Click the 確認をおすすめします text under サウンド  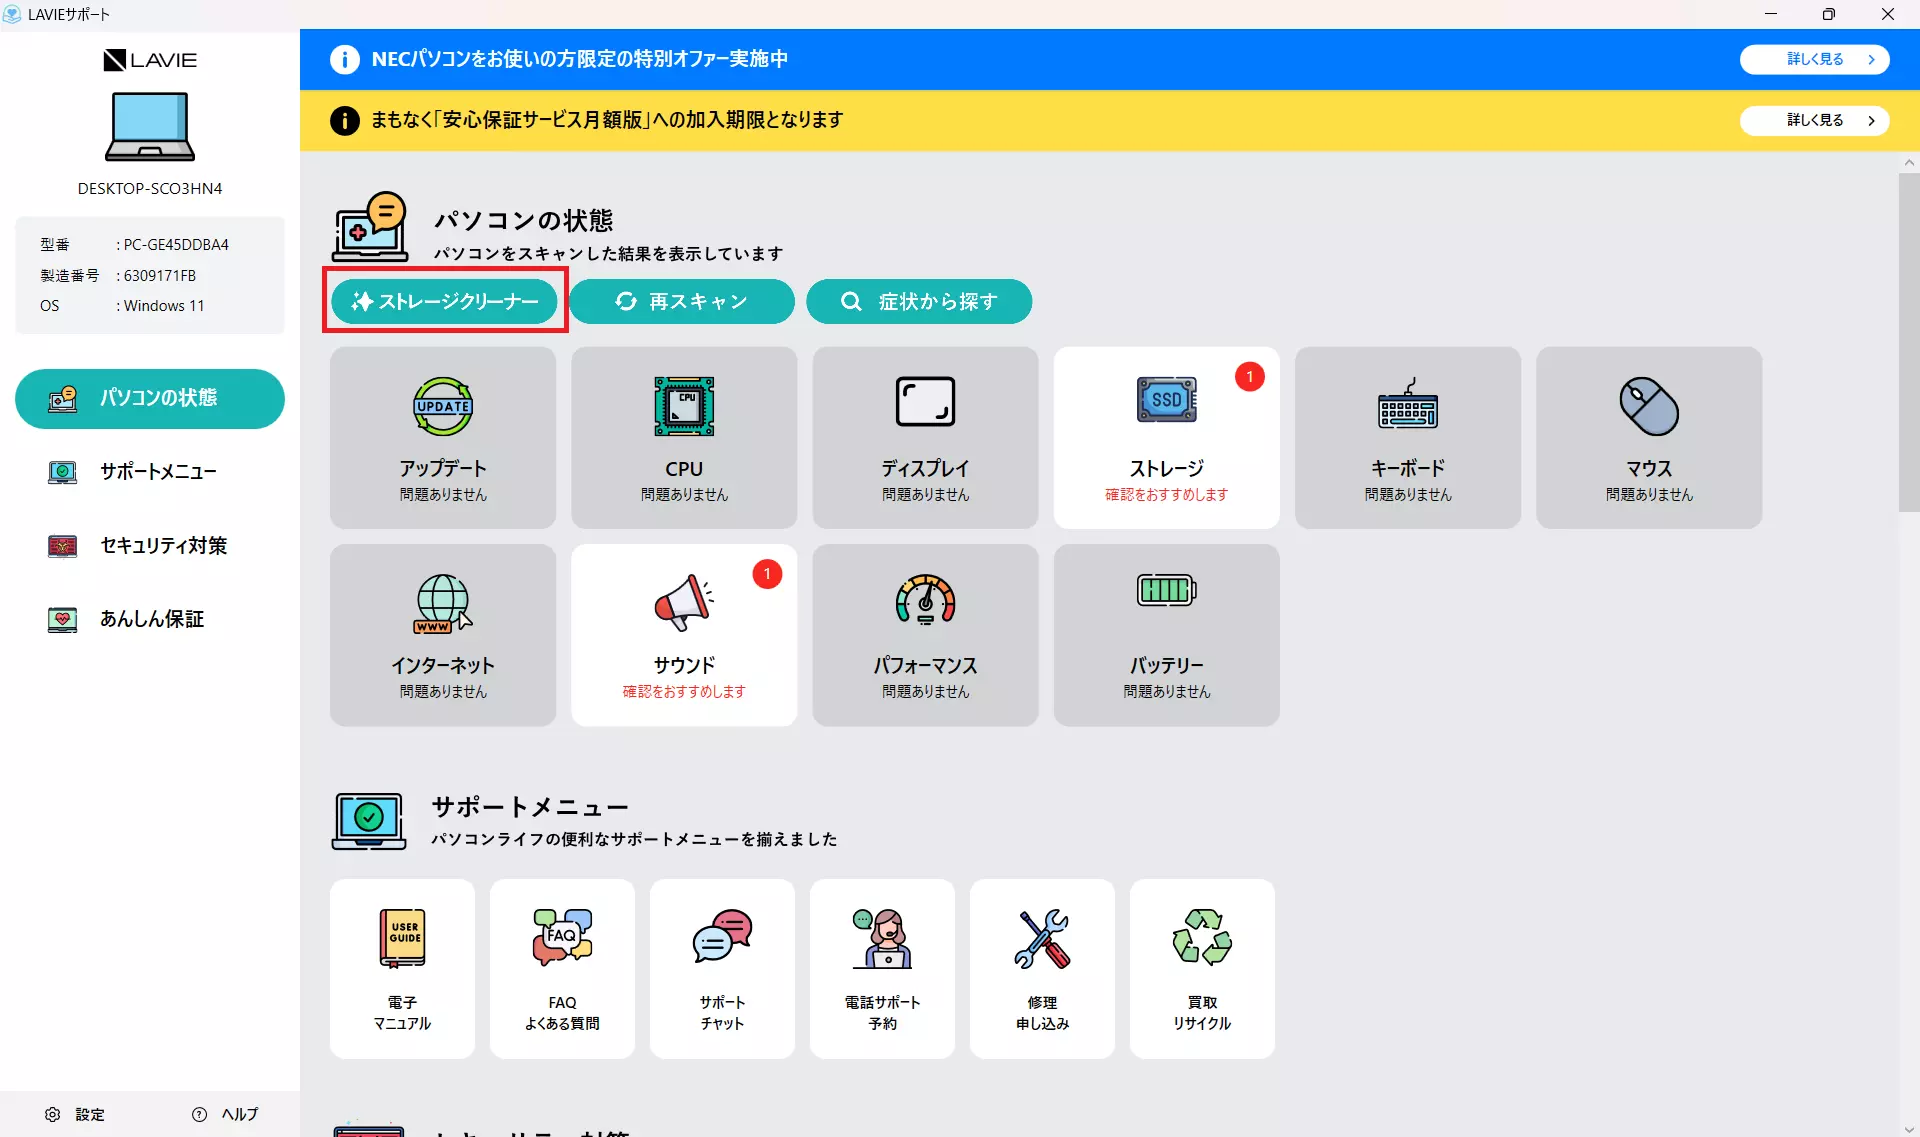(684, 692)
